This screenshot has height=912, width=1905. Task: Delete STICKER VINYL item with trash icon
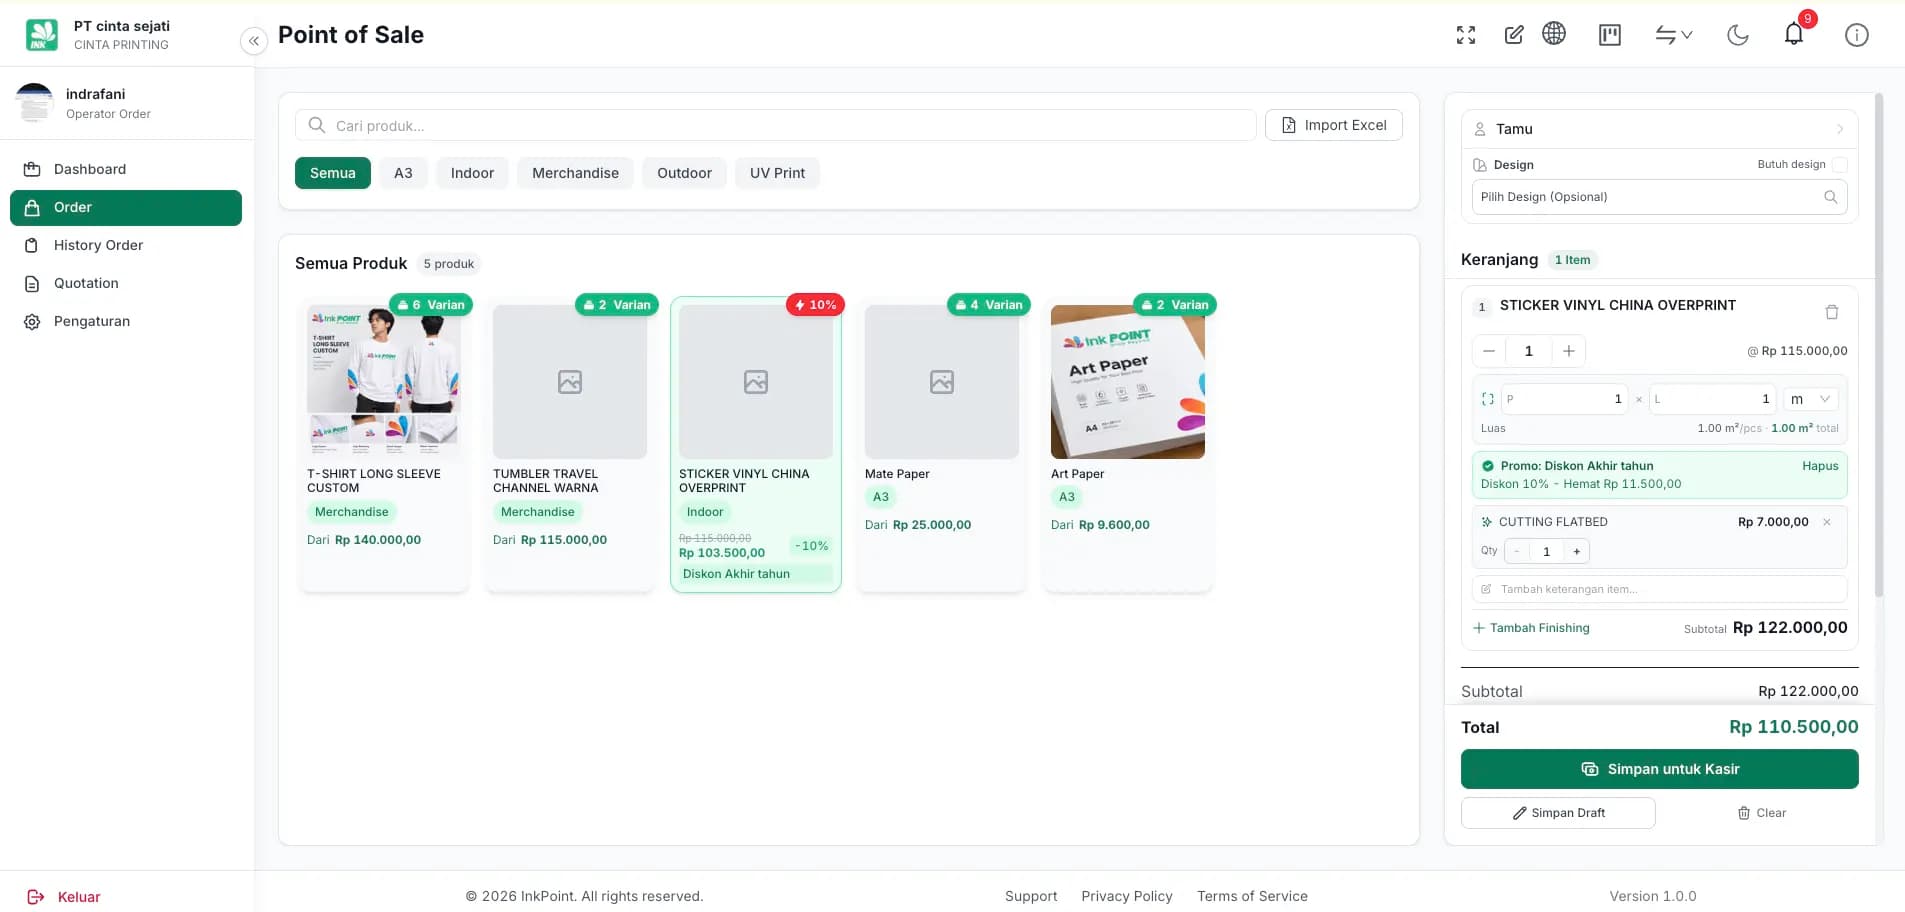coord(1832,312)
